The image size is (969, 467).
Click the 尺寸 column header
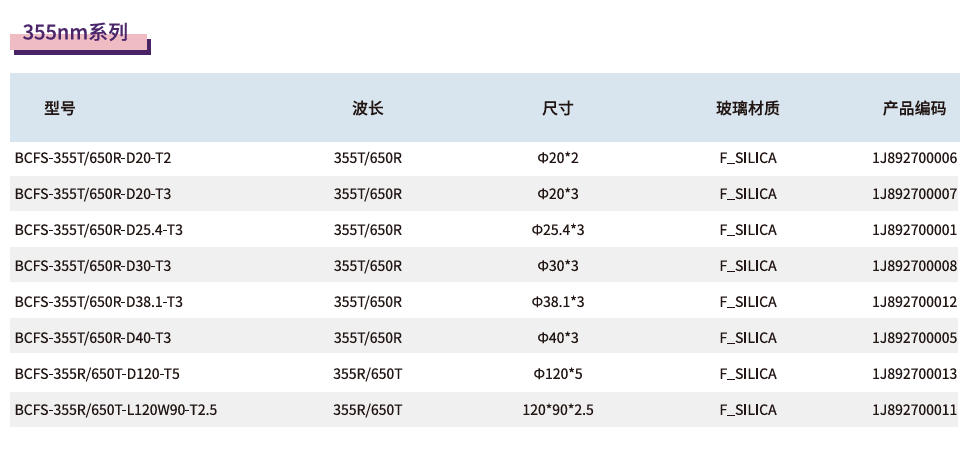(557, 109)
